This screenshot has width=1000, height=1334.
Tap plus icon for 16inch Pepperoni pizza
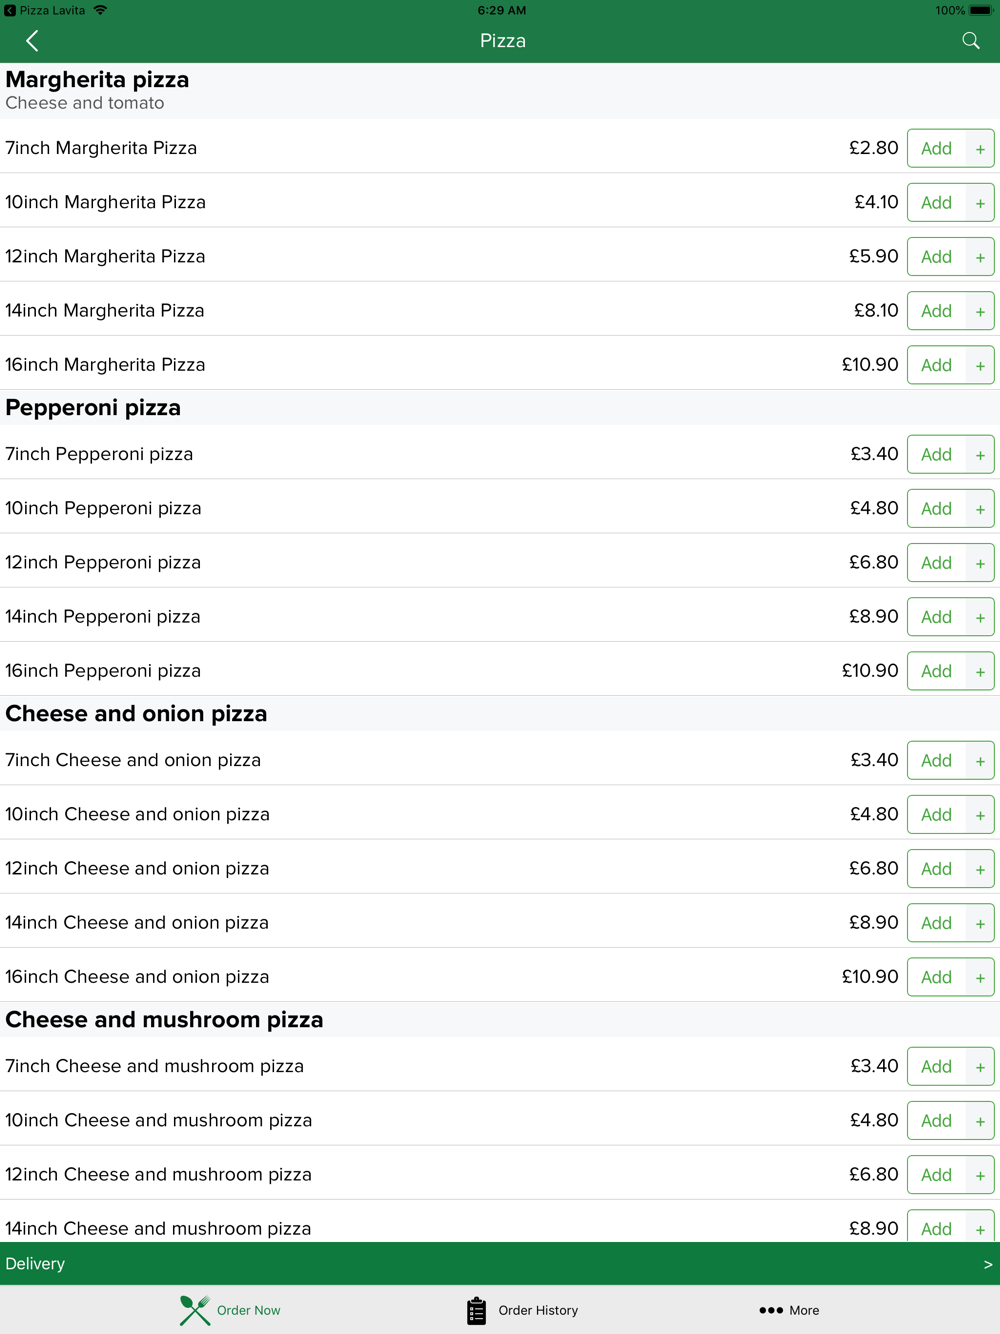point(980,672)
